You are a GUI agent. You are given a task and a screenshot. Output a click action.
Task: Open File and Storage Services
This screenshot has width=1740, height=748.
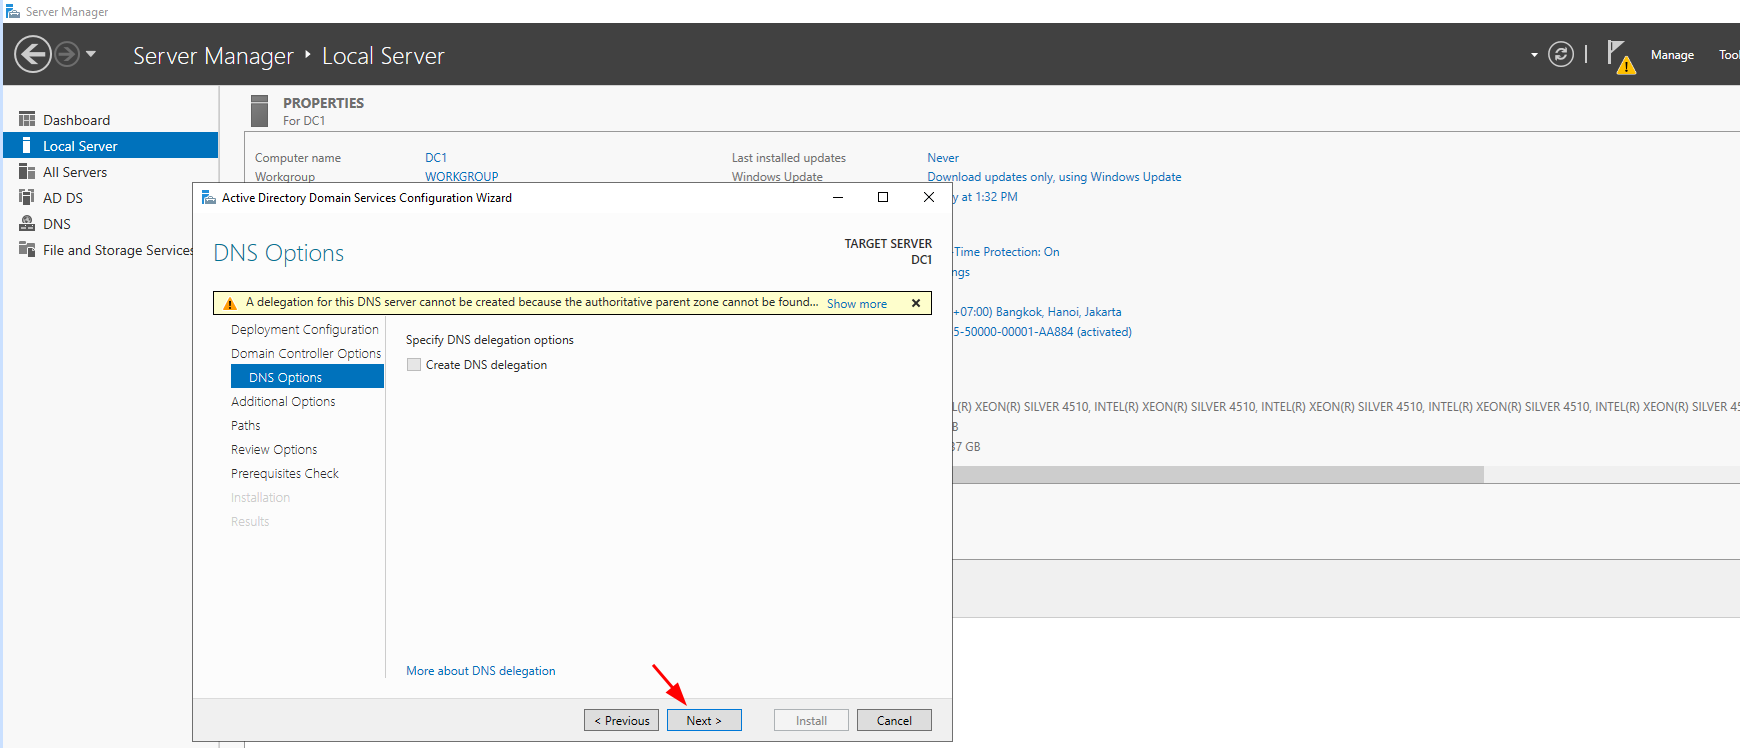coord(117,250)
